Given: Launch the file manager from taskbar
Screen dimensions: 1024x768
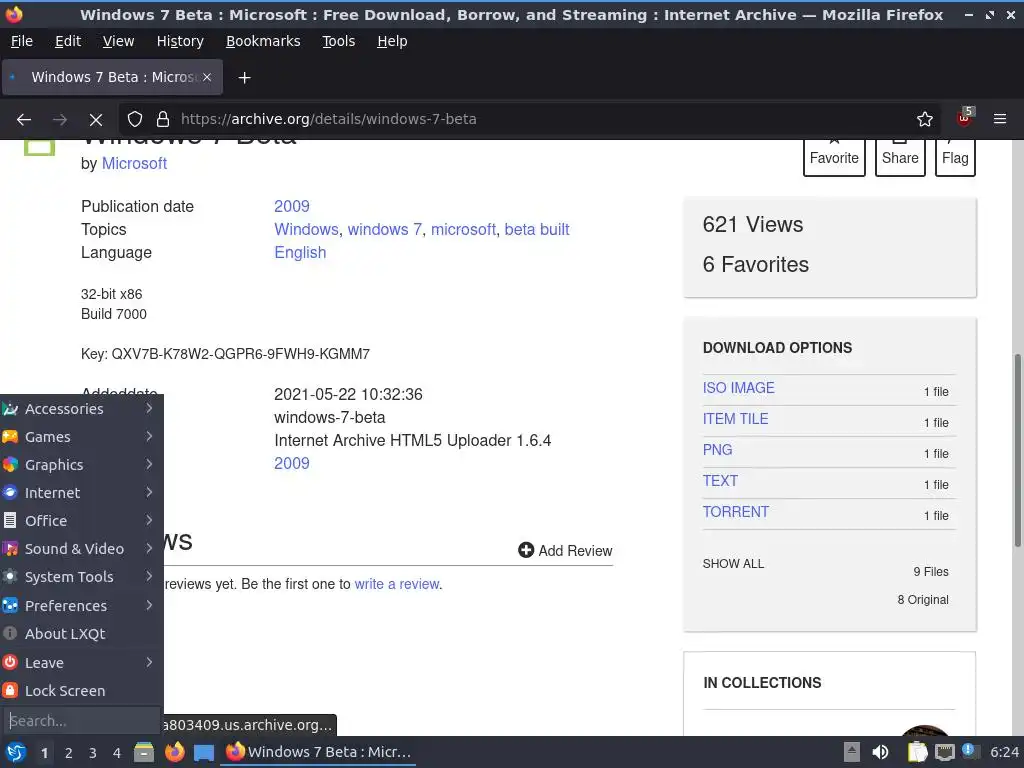Looking at the screenshot, I should pos(144,752).
